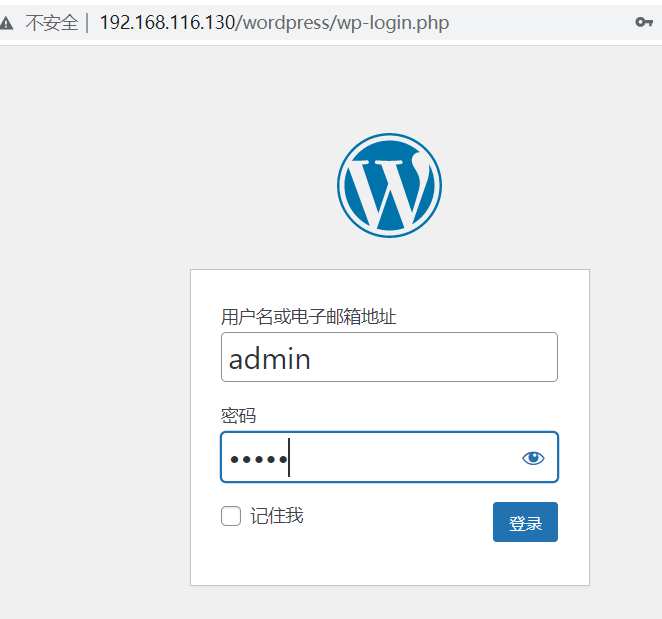
Task: Enable the 记住我 checkbox
Action: [231, 516]
